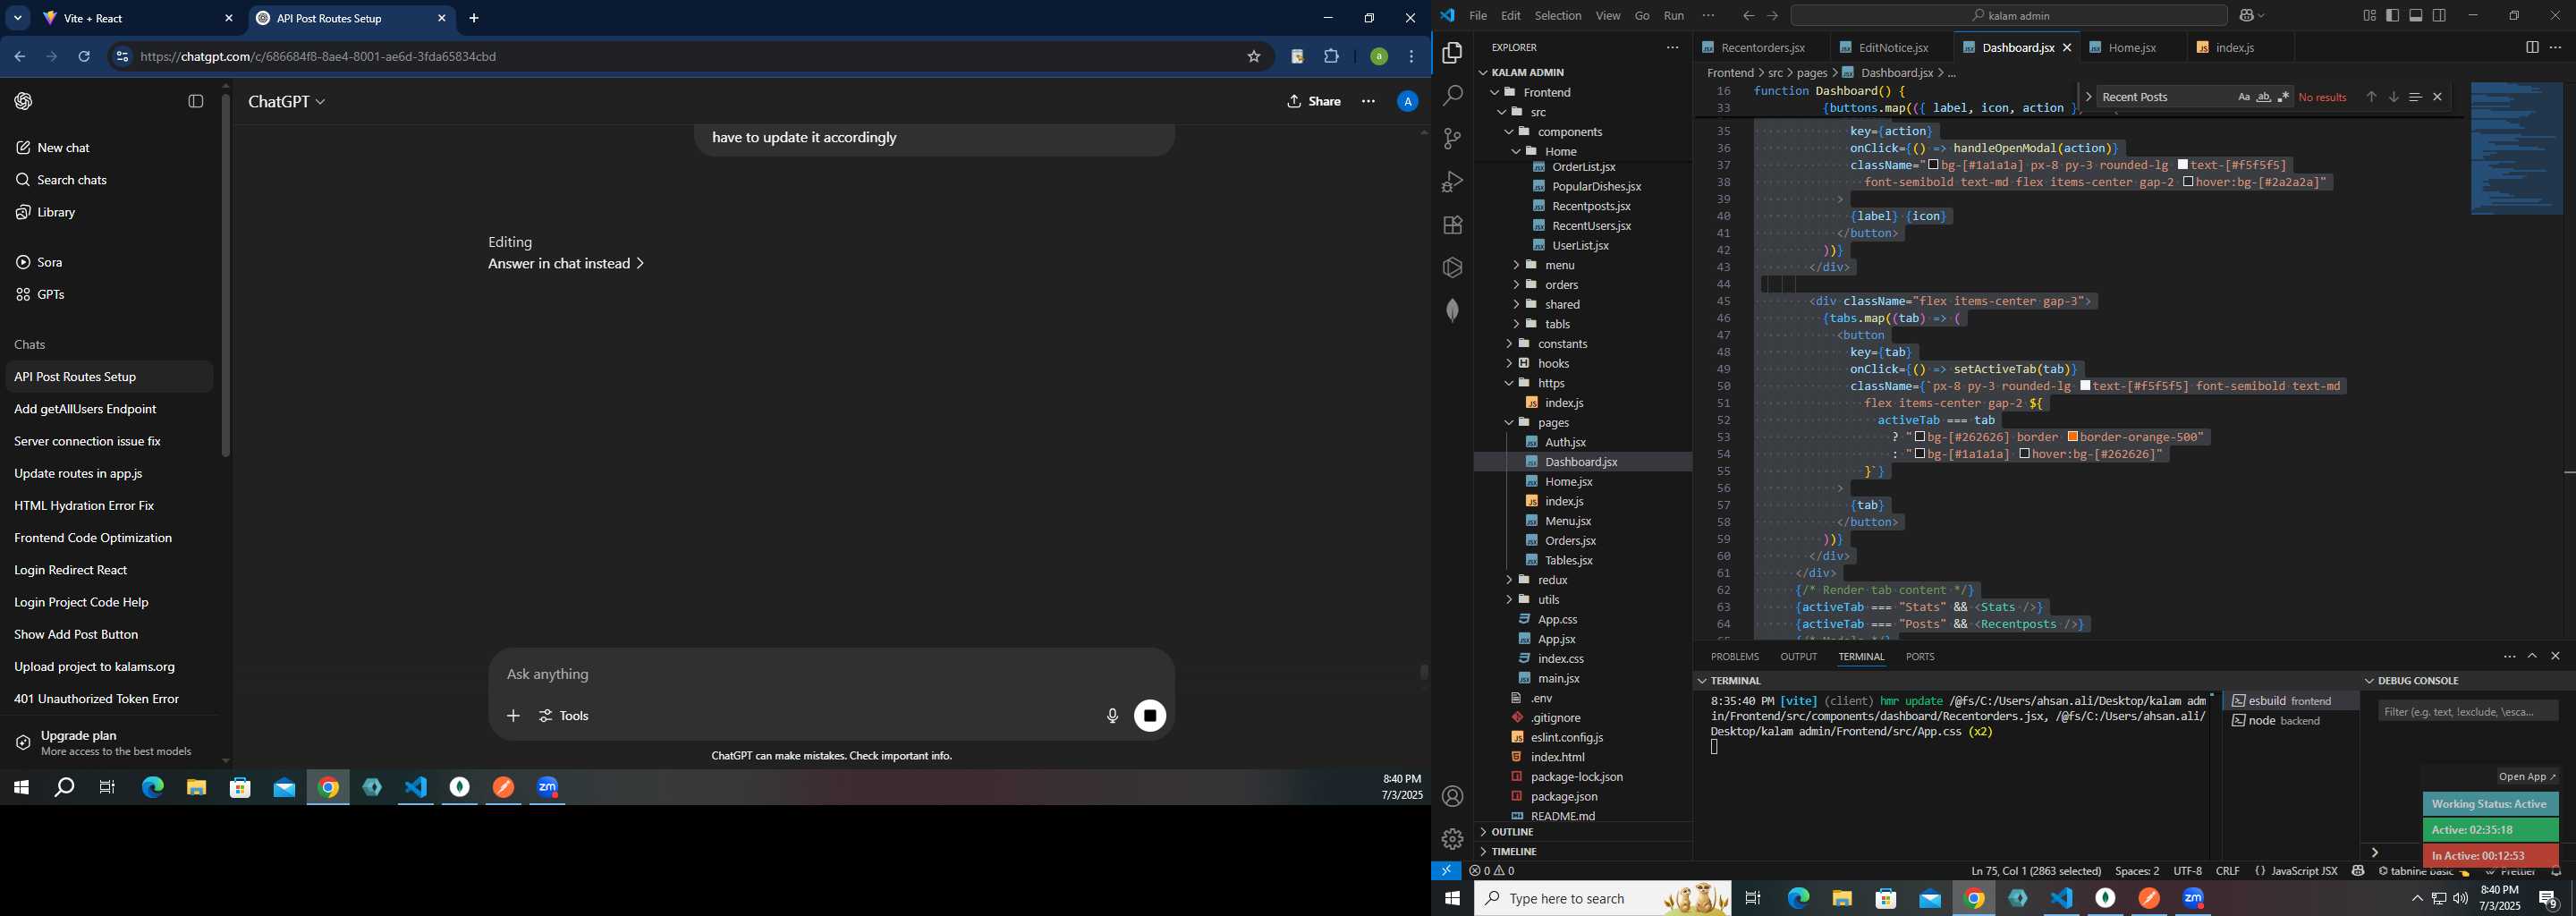2576x916 pixels.
Task: Close the find widget in the editor
Action: pos(2437,97)
